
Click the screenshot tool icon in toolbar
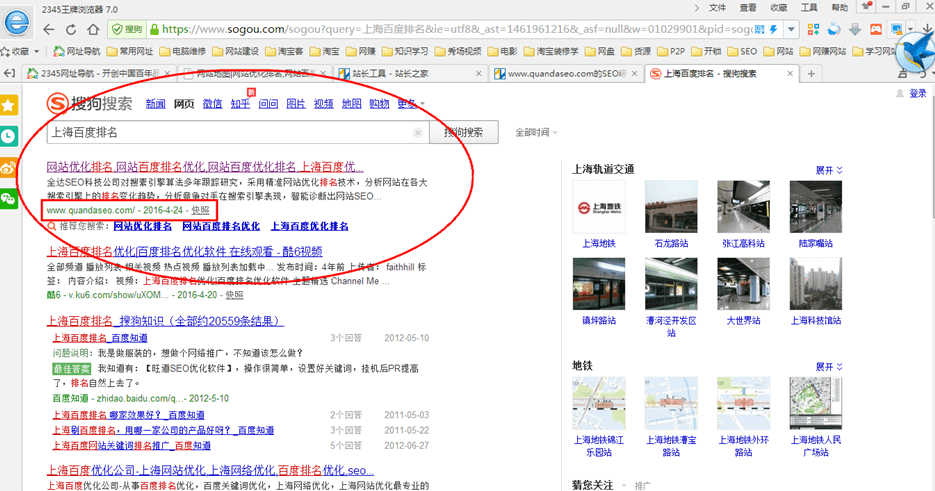[x=896, y=29]
